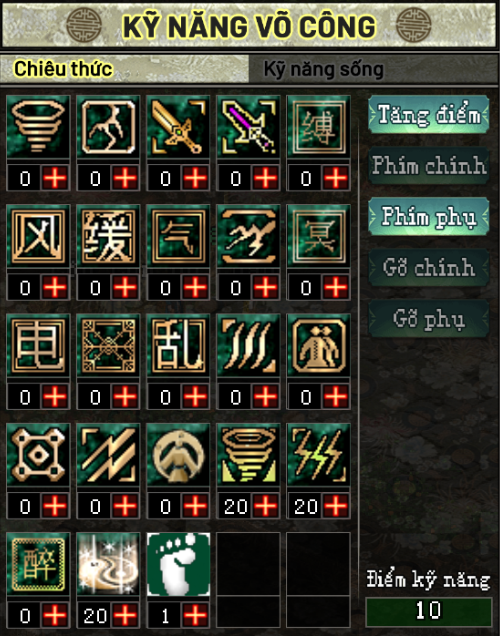500x636 pixels.
Task: Select the golden sword skill icon
Action: (x=178, y=127)
